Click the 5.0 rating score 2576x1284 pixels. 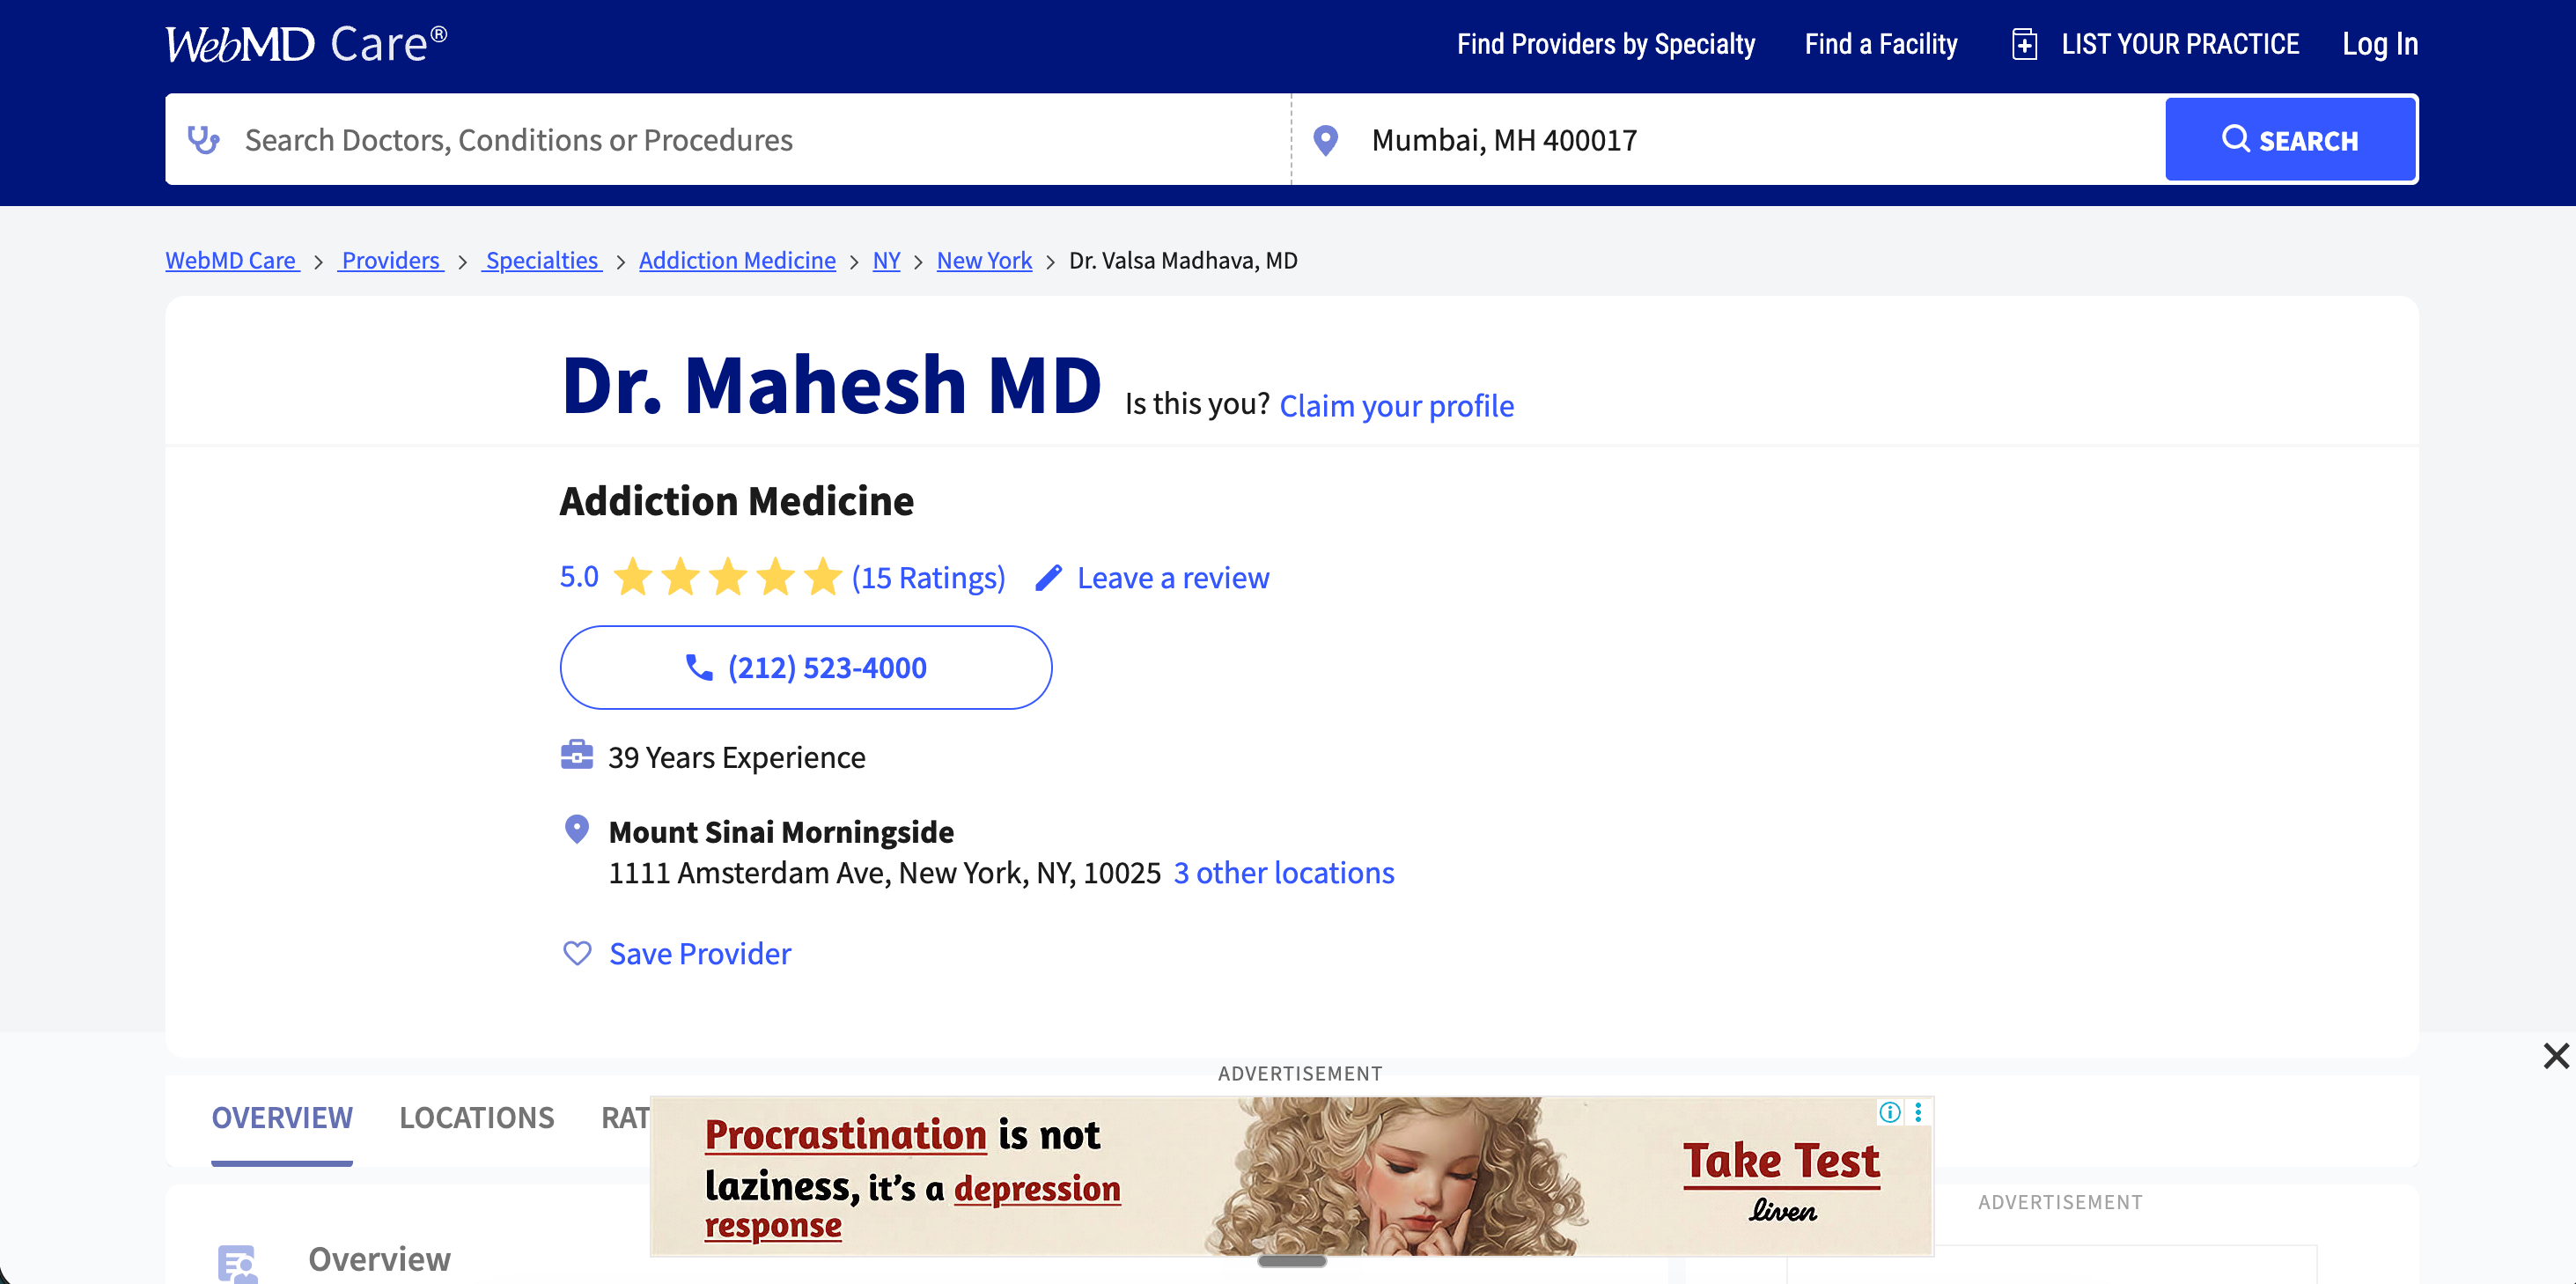[x=578, y=577]
